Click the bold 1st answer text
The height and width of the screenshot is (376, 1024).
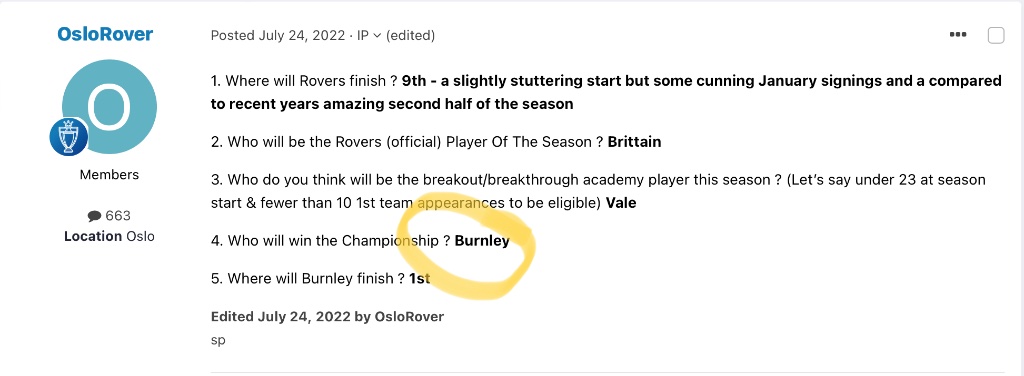(x=419, y=279)
